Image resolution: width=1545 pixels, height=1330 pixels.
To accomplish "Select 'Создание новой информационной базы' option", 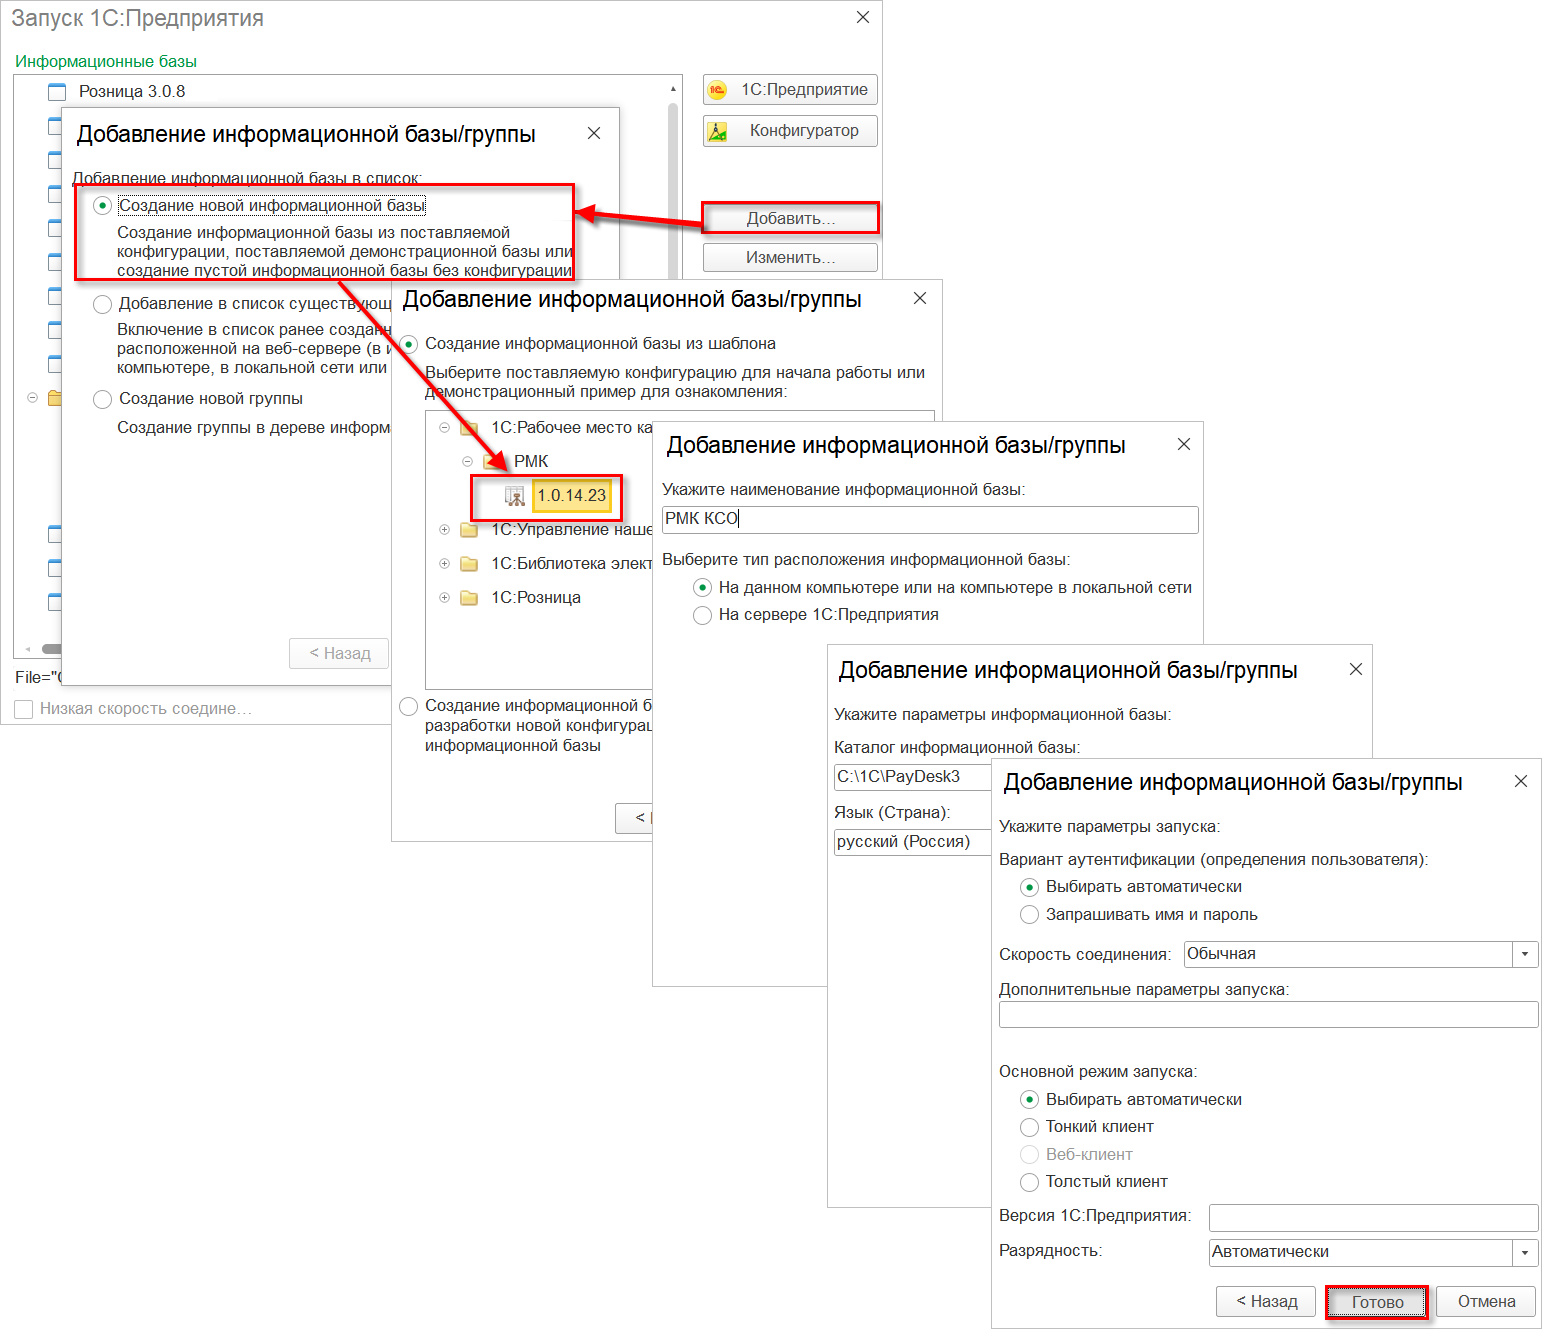I will 102,206.
